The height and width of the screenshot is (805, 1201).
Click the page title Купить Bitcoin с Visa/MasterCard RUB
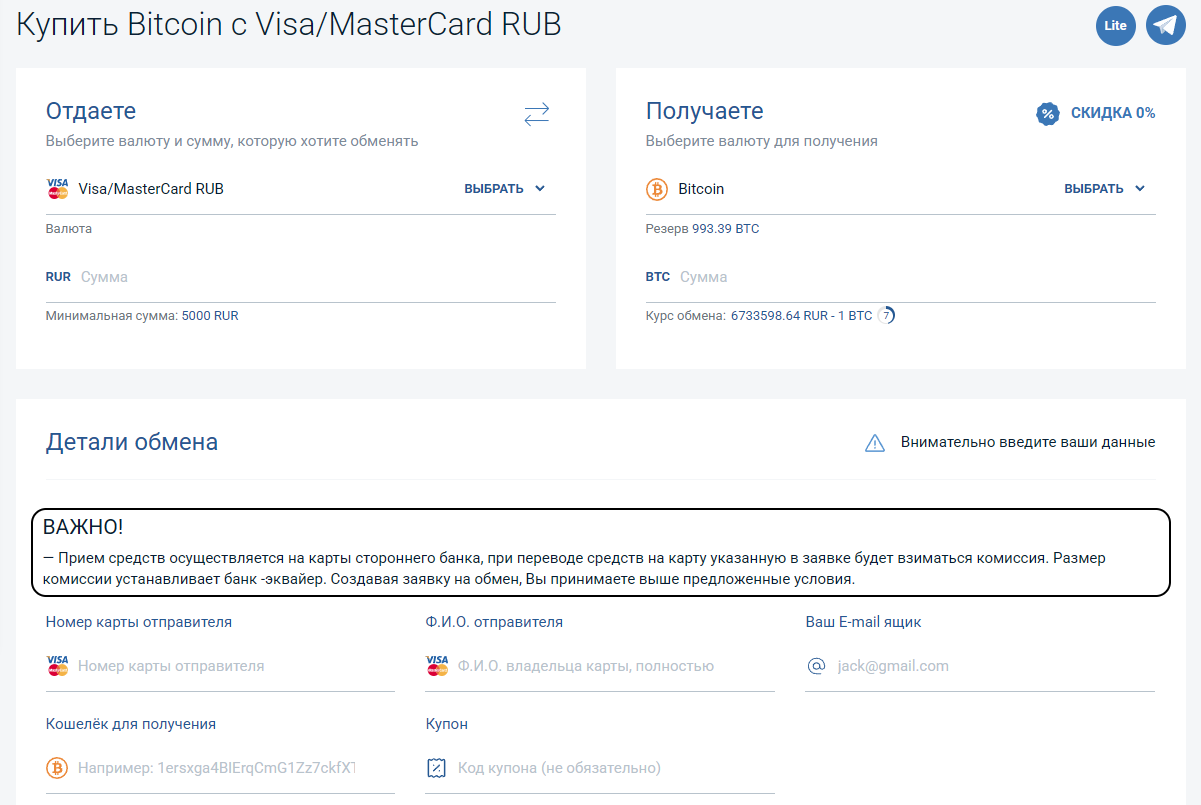point(289,25)
